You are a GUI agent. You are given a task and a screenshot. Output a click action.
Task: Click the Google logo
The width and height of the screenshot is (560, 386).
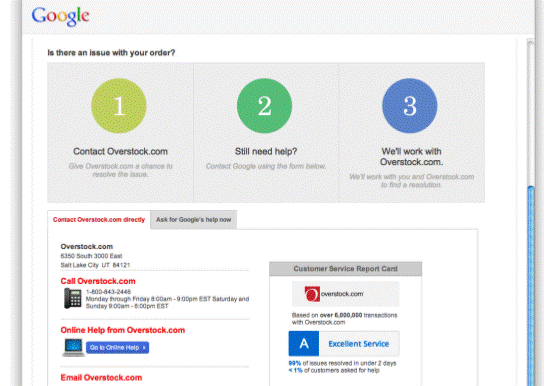[60, 16]
